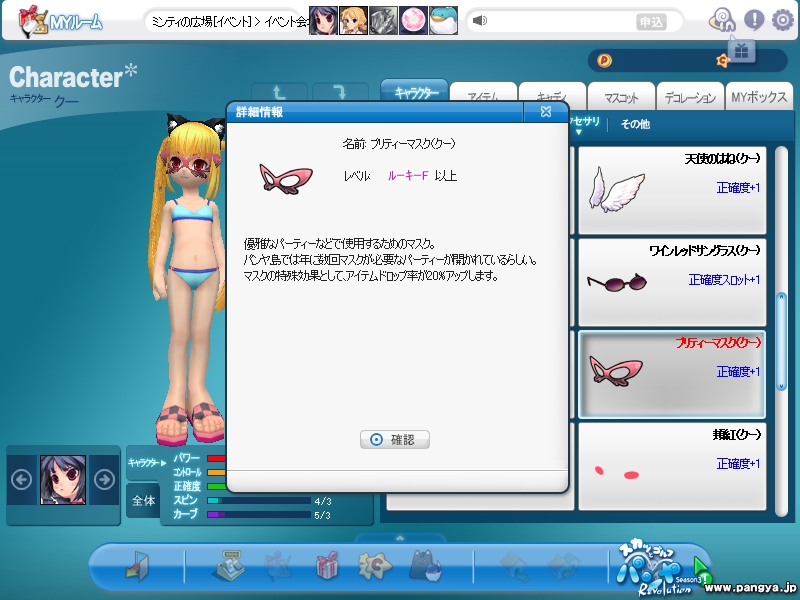Select next character with right arrow
The width and height of the screenshot is (800, 600).
pos(104,479)
